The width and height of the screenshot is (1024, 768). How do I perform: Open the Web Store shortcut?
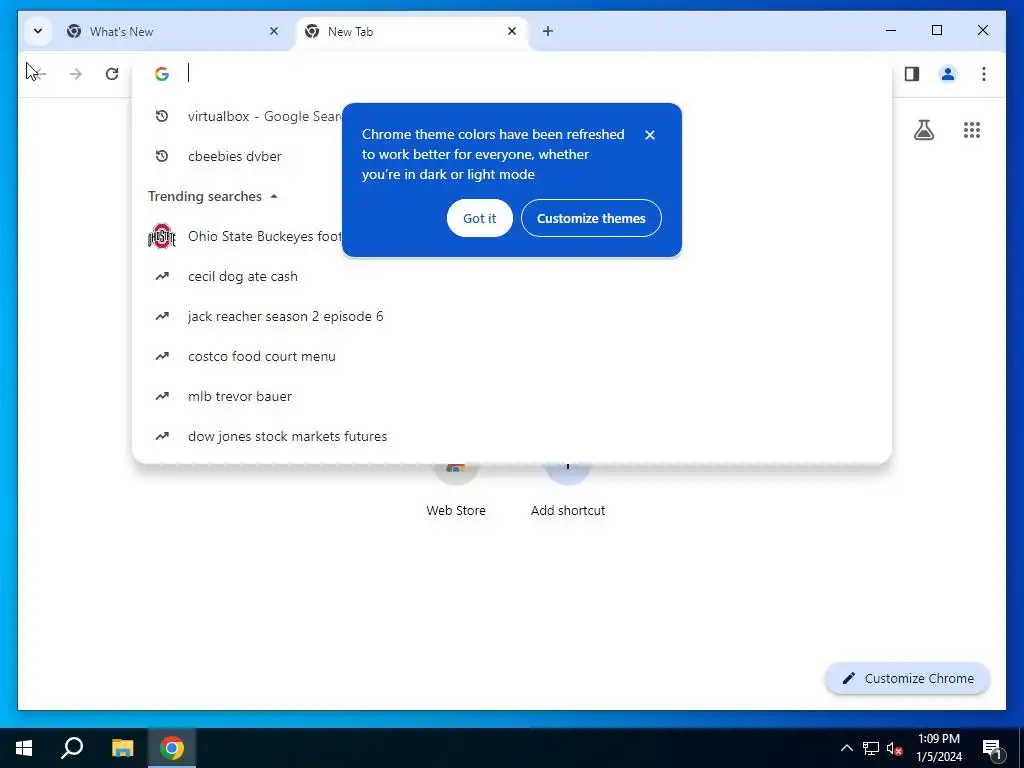pos(456,490)
